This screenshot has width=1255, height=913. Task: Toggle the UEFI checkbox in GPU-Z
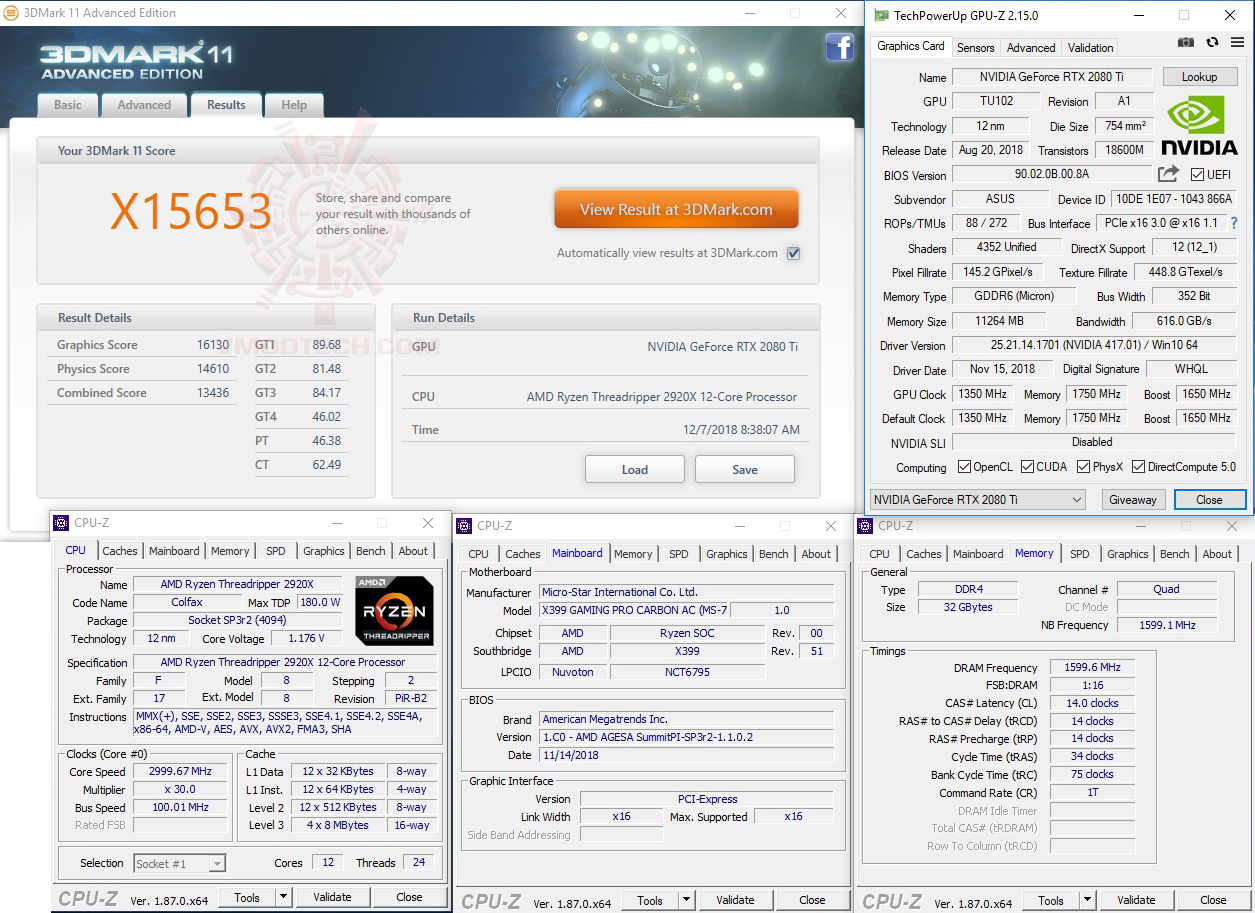(1198, 175)
